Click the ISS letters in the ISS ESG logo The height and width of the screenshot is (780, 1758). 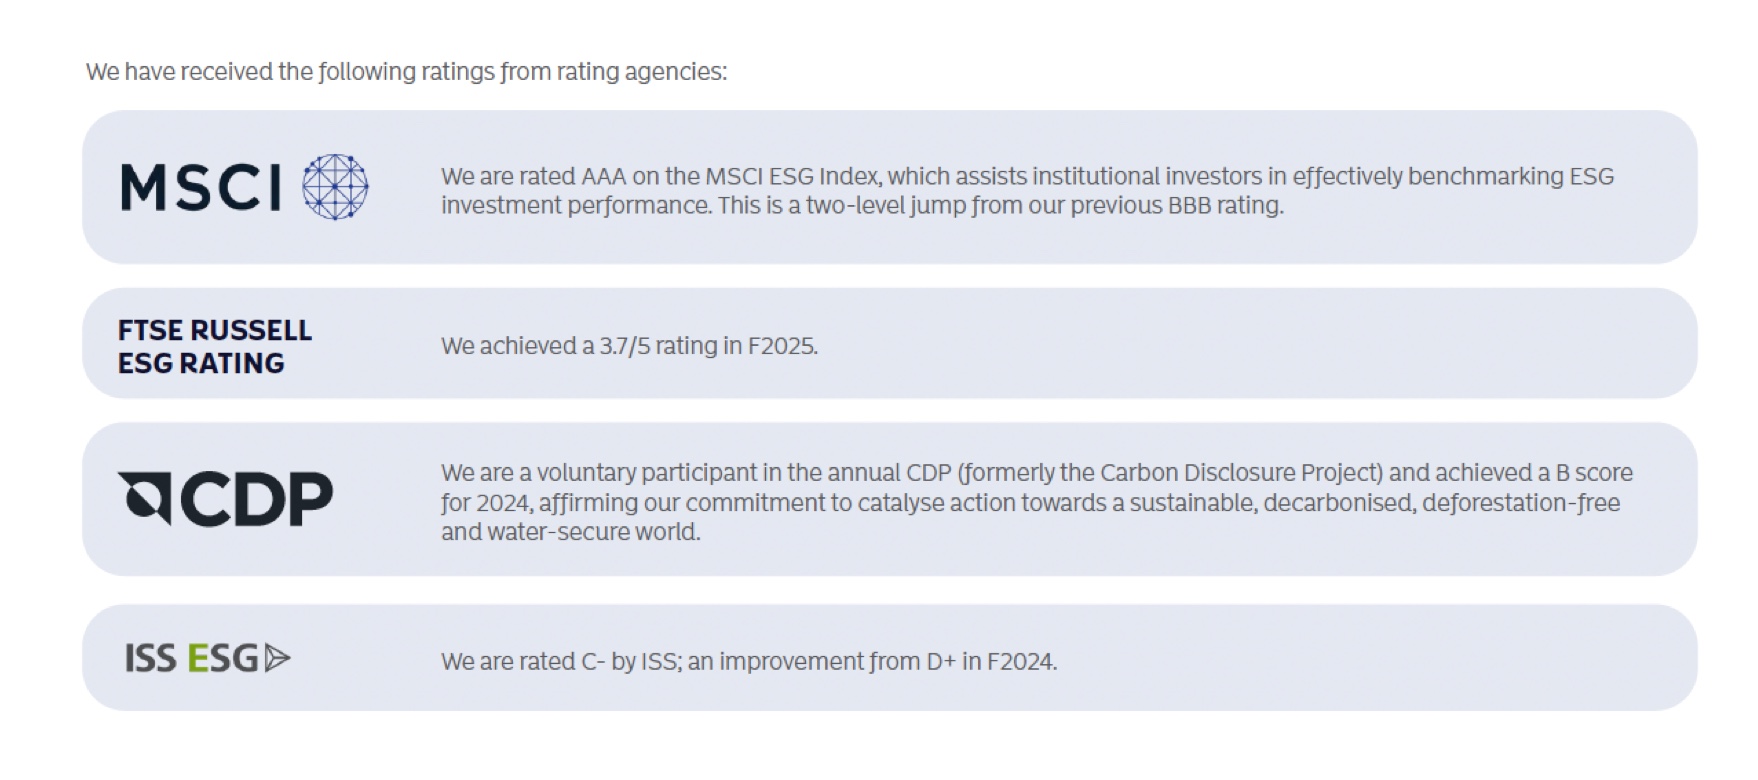tap(150, 658)
